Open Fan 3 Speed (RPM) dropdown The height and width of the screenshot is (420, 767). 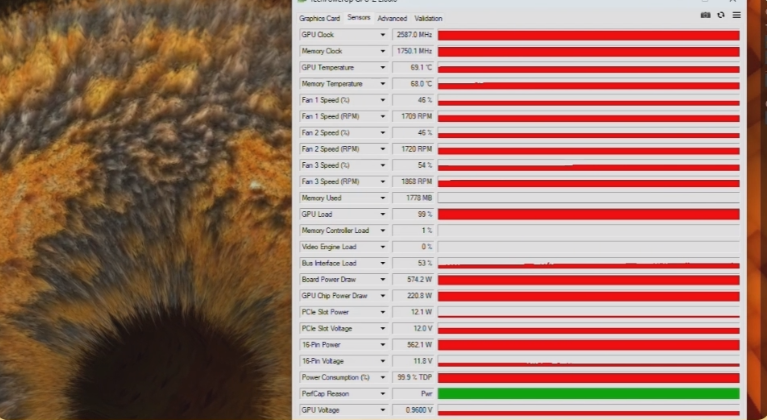point(383,181)
